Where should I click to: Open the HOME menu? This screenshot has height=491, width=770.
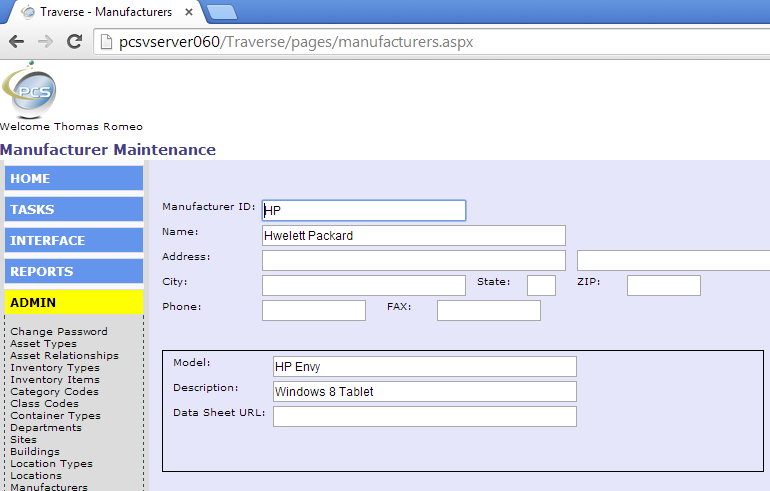pos(74,178)
